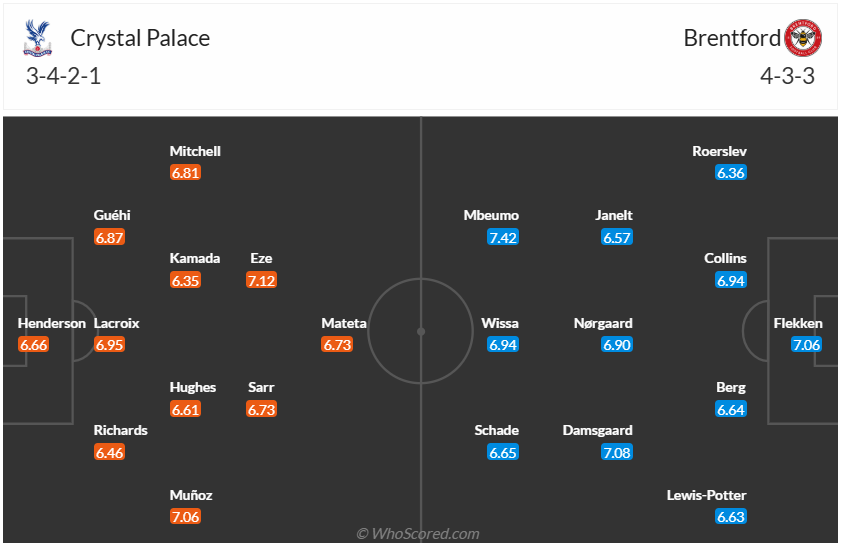The image size is (841, 543).
Task: Select Wissa's 6.94 rating badge
Action: pyautogui.click(x=504, y=345)
